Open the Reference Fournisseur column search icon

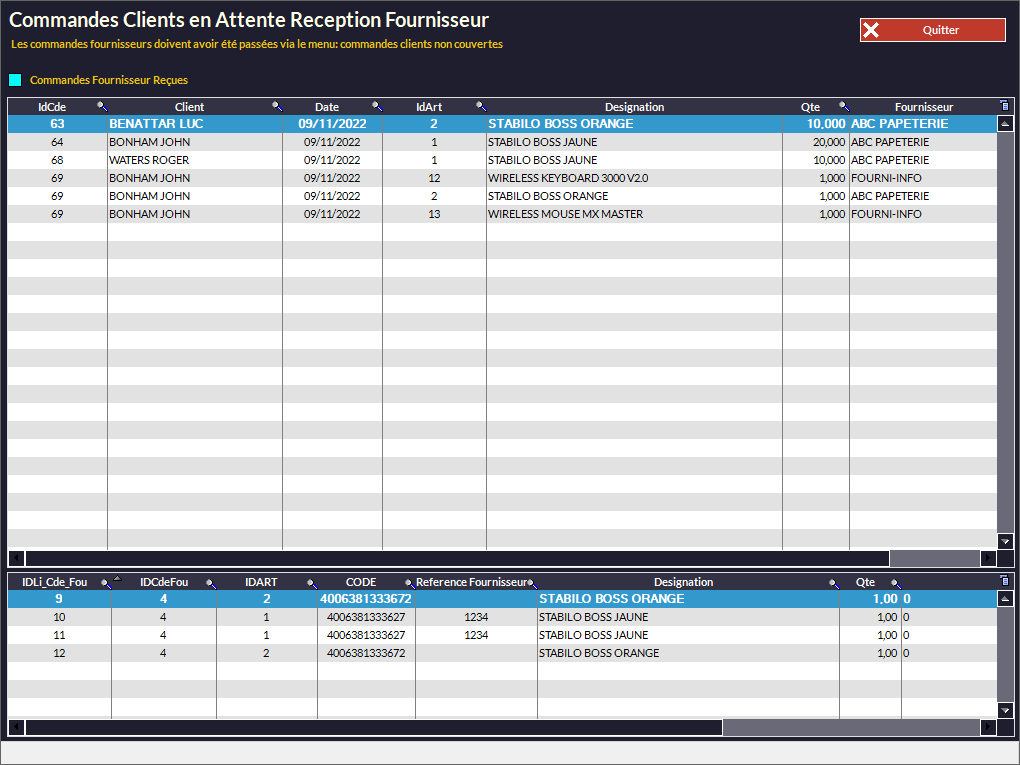532,583
